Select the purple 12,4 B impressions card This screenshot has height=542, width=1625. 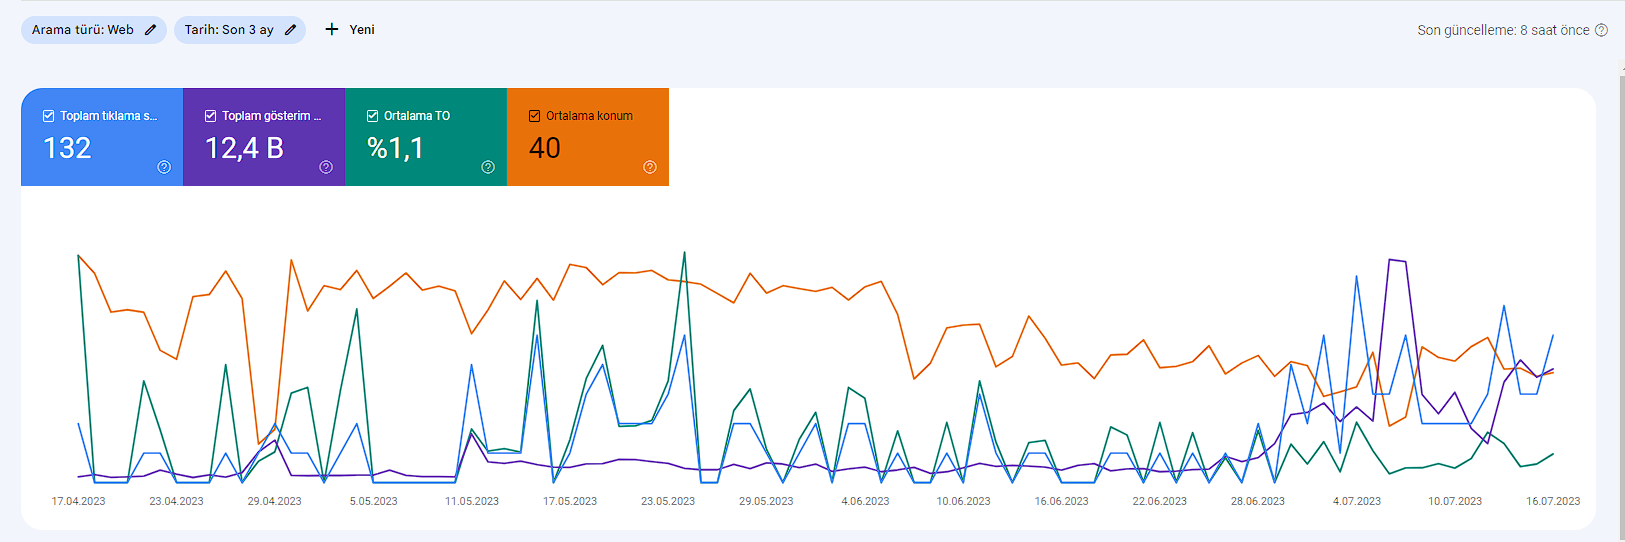tap(264, 137)
